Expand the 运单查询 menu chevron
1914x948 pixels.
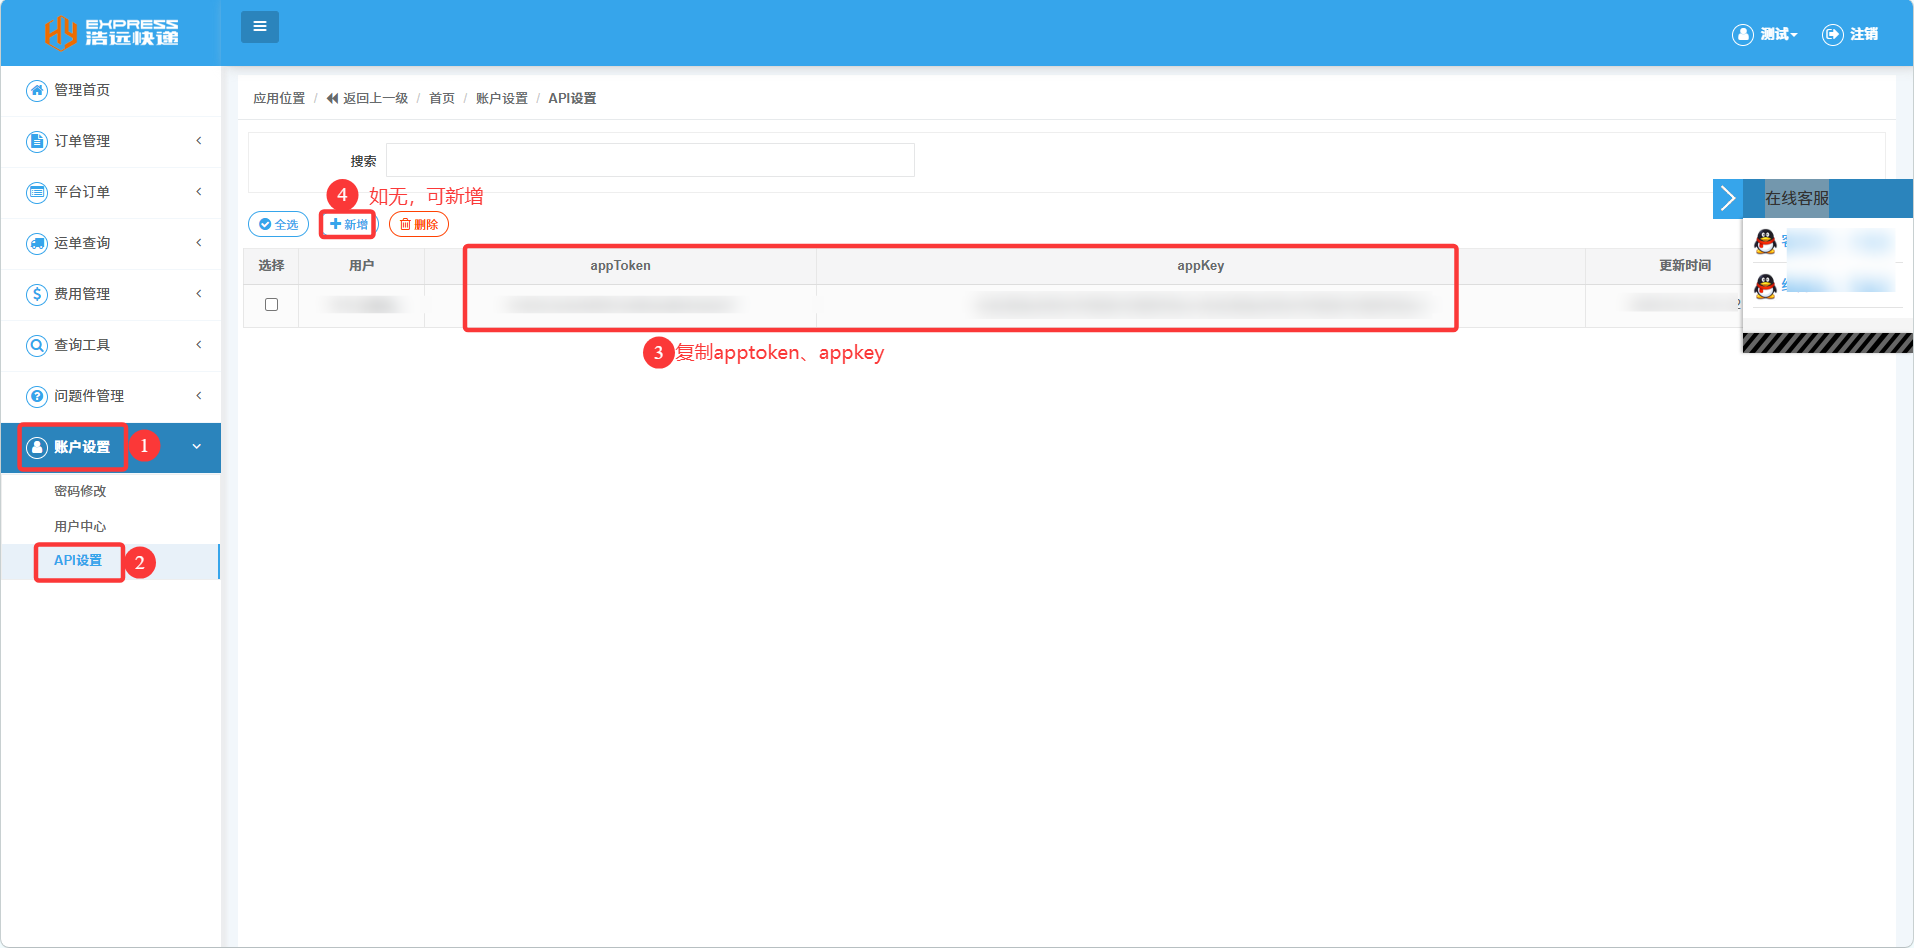click(199, 243)
